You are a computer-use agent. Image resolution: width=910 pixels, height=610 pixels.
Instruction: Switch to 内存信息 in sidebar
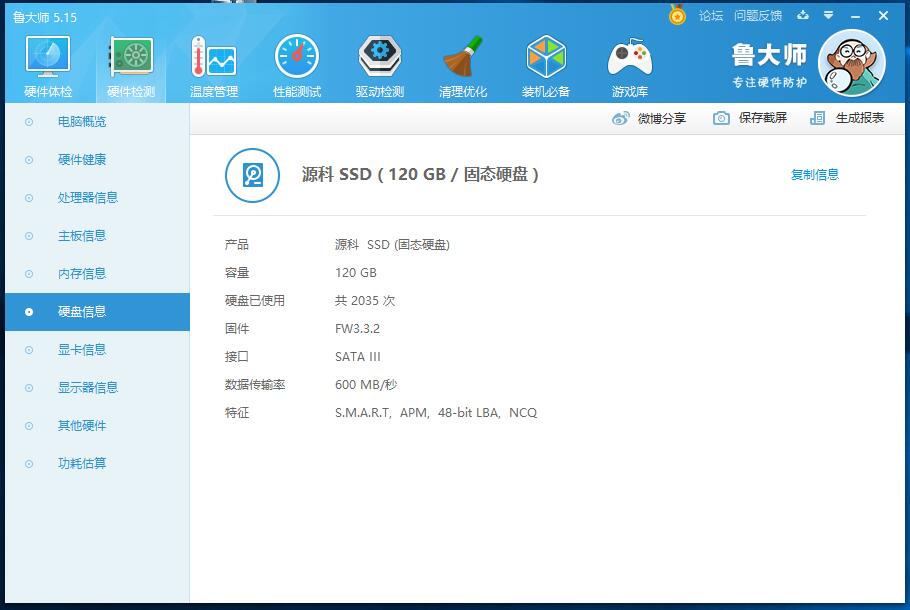click(82, 274)
